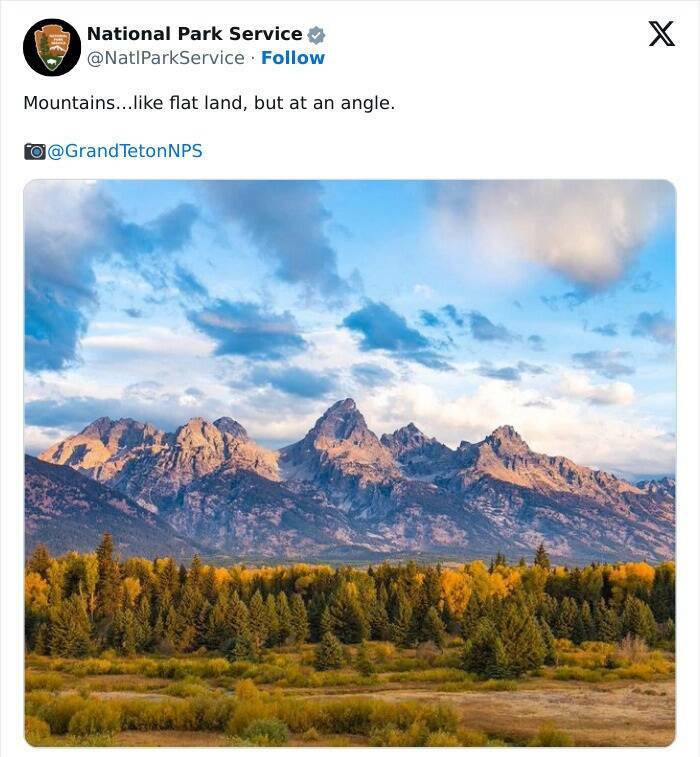Click the word "Mountains" in the tweet
The width and height of the screenshot is (700, 757).
click(x=65, y=103)
